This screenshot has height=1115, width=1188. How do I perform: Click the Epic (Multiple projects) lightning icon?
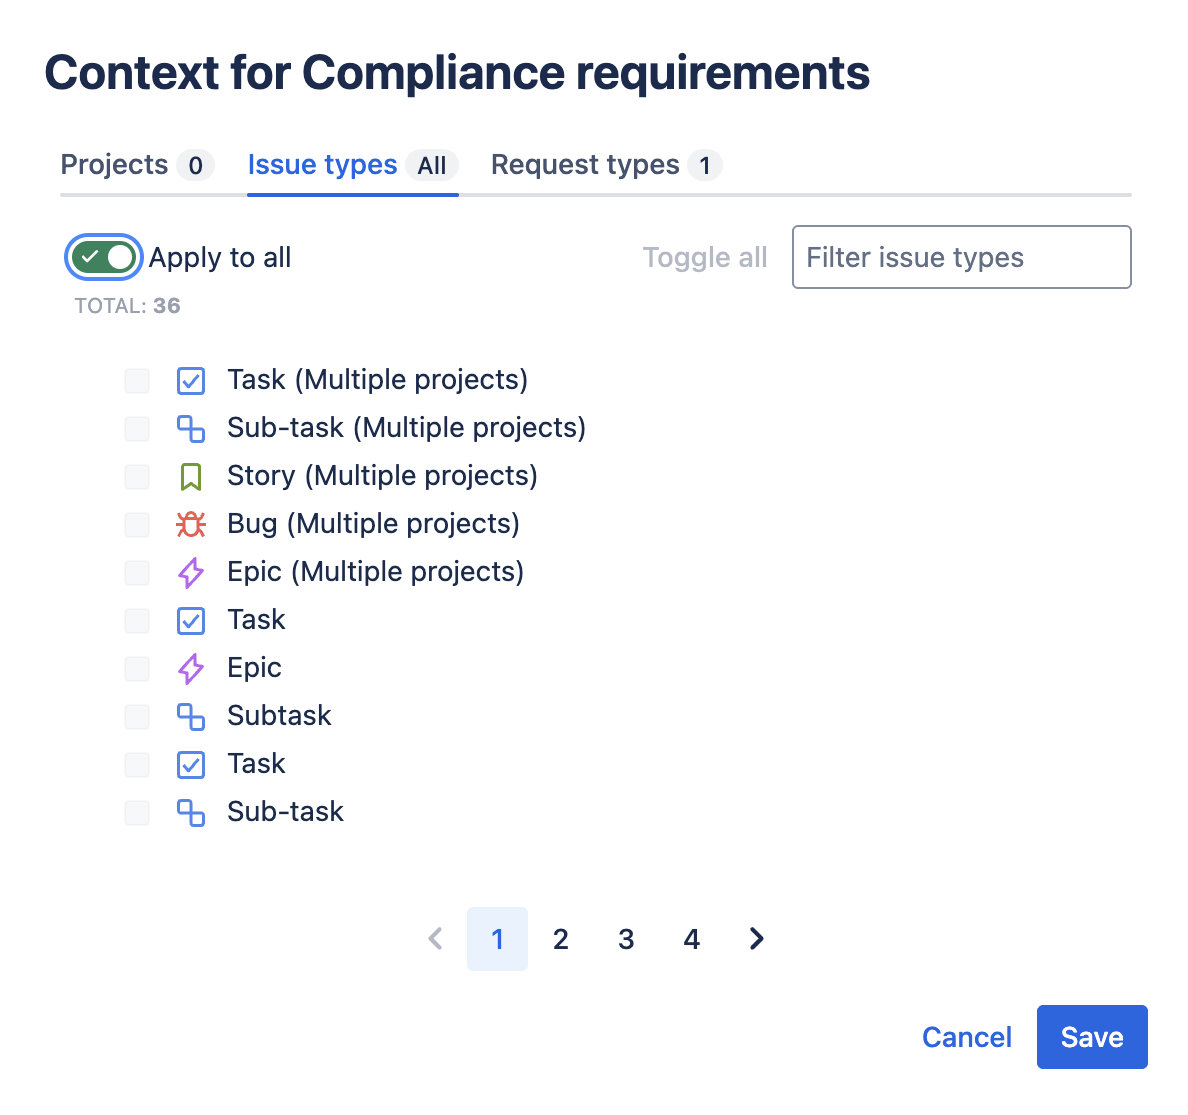191,572
